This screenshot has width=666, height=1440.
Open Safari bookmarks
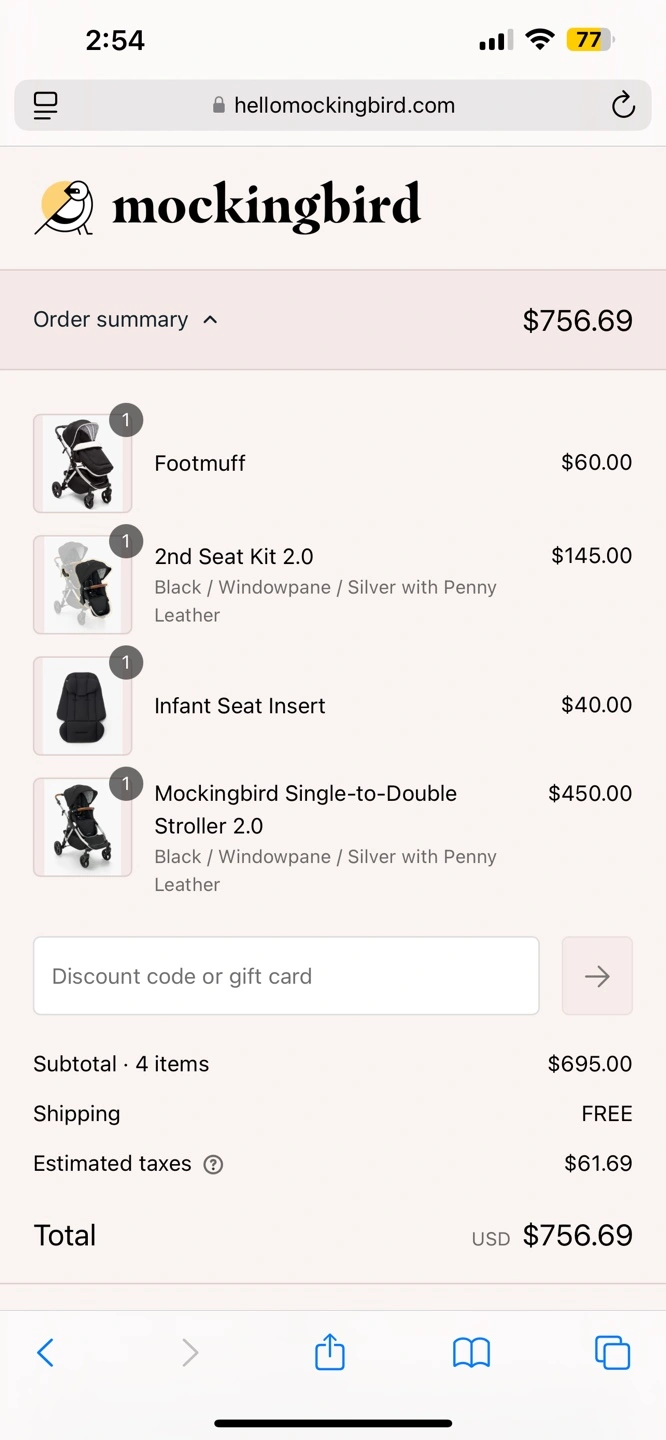click(471, 1353)
